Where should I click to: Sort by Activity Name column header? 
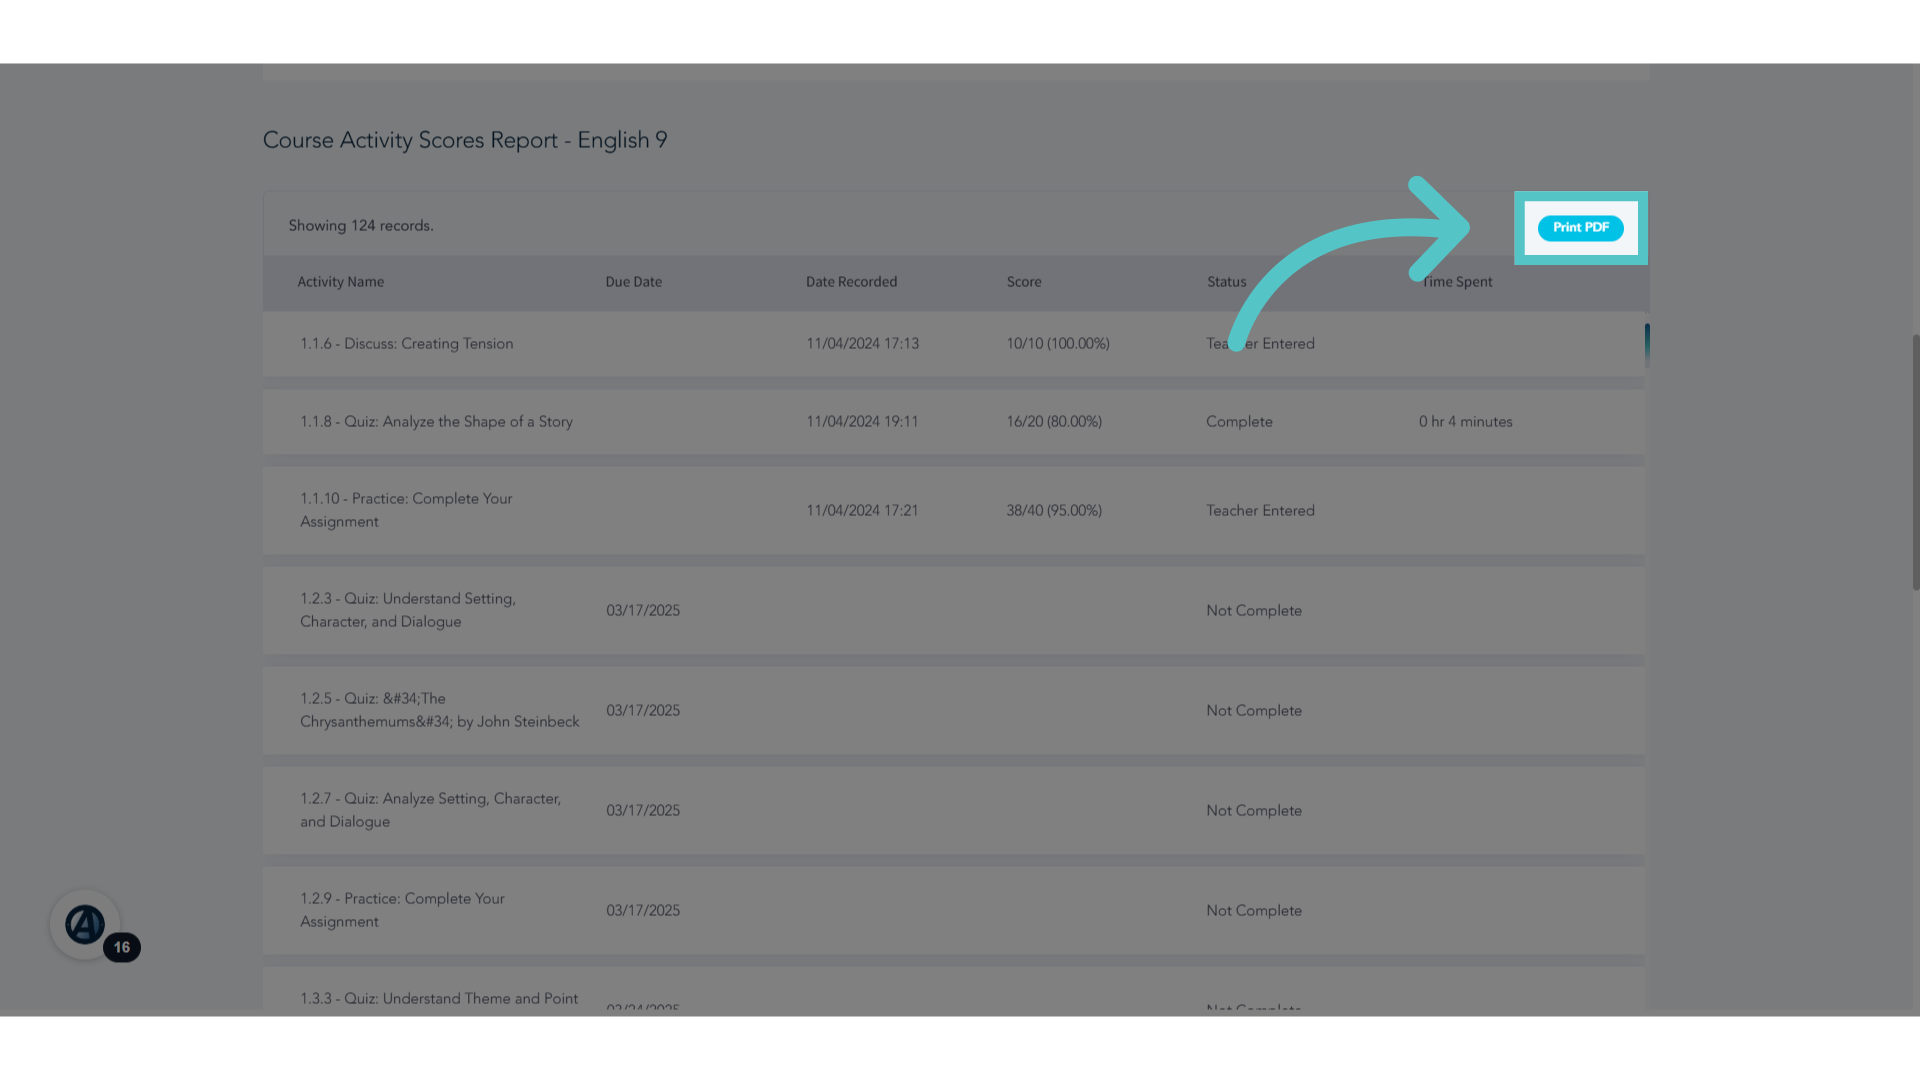(x=340, y=282)
